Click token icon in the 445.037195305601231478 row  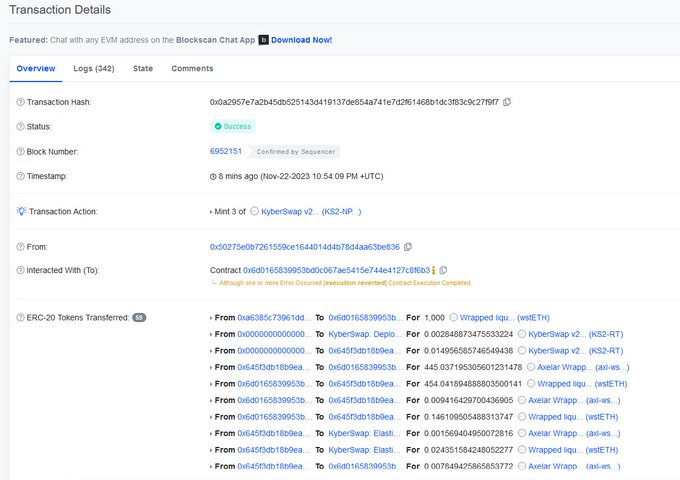click(531, 367)
